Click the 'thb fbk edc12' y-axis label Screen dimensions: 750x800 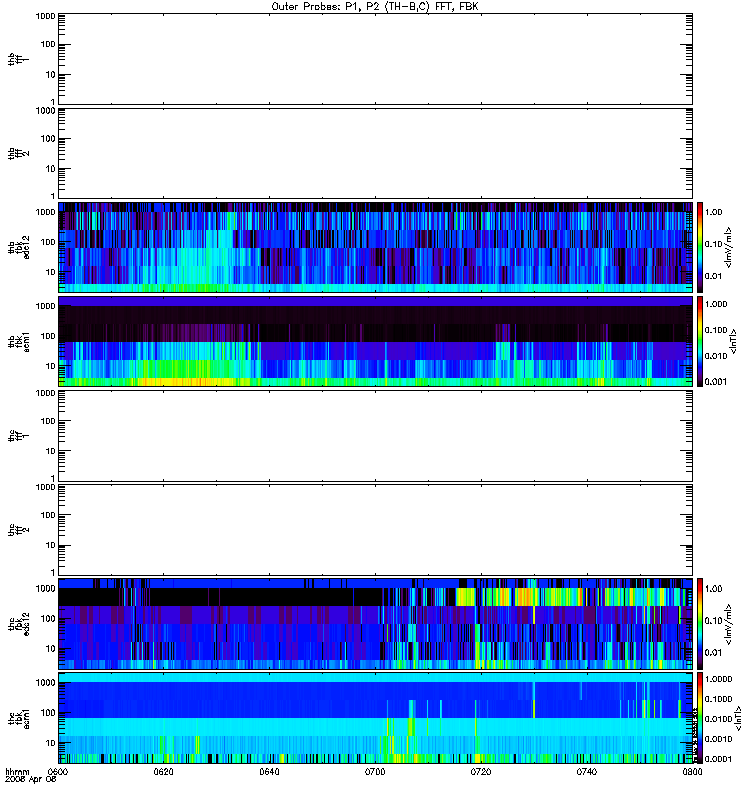[18, 247]
